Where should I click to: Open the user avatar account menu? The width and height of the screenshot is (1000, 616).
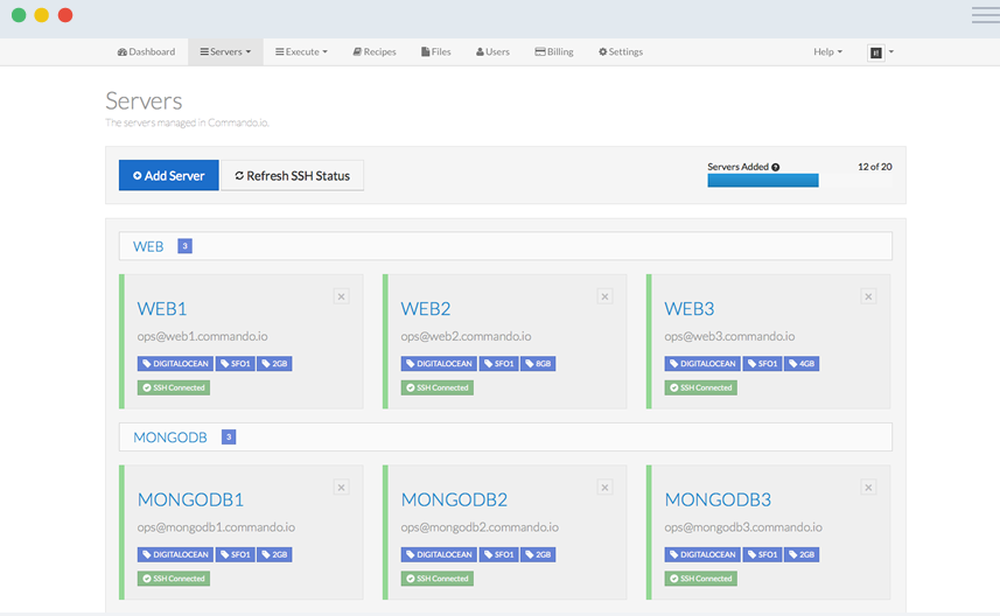(x=880, y=52)
